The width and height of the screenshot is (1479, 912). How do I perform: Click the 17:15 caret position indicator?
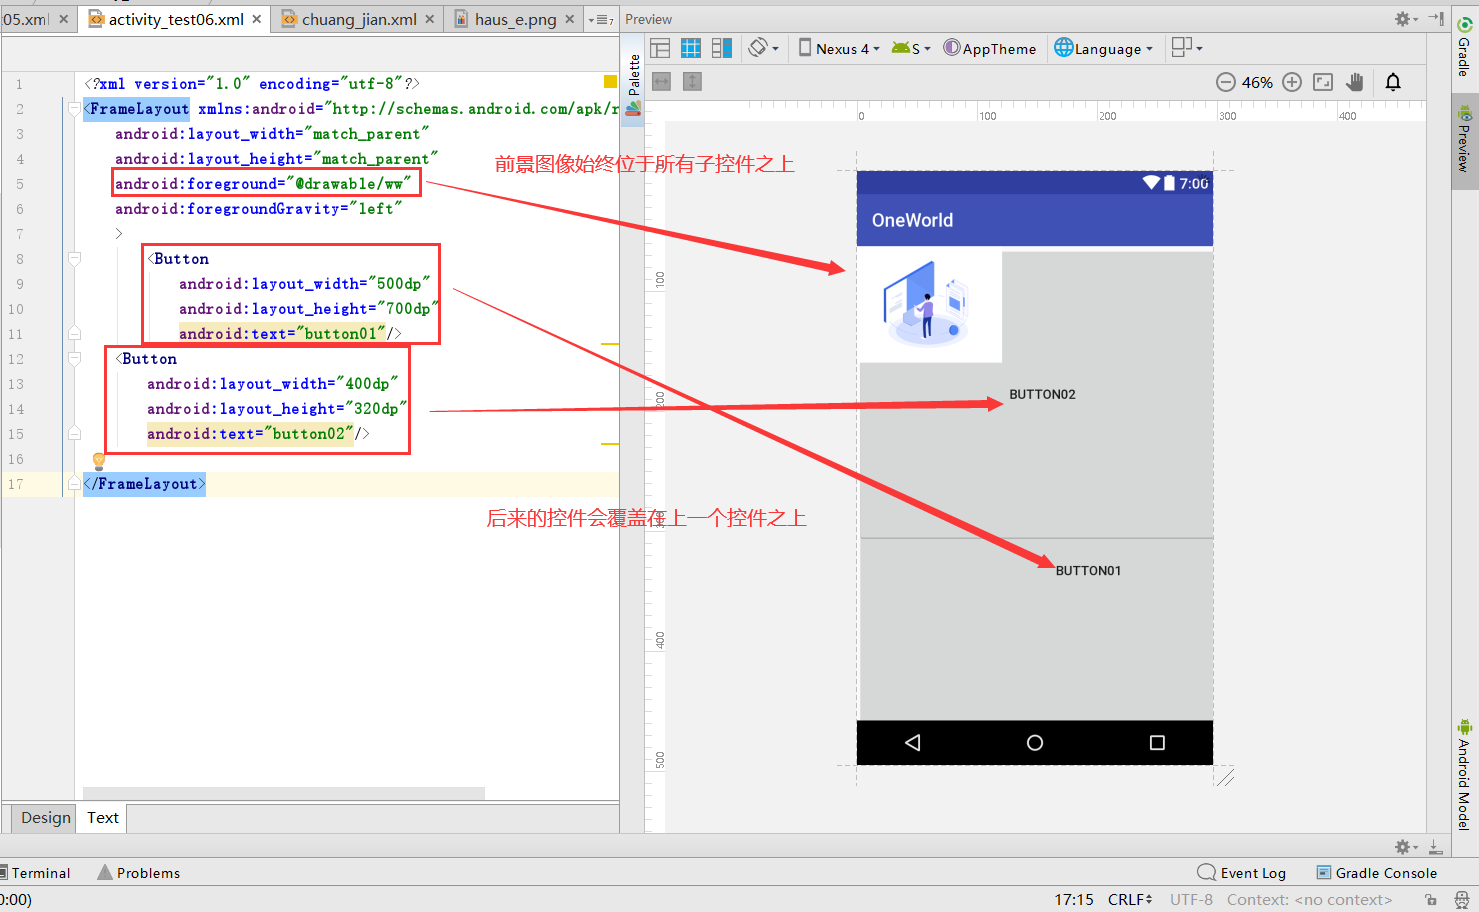[x=1074, y=900]
